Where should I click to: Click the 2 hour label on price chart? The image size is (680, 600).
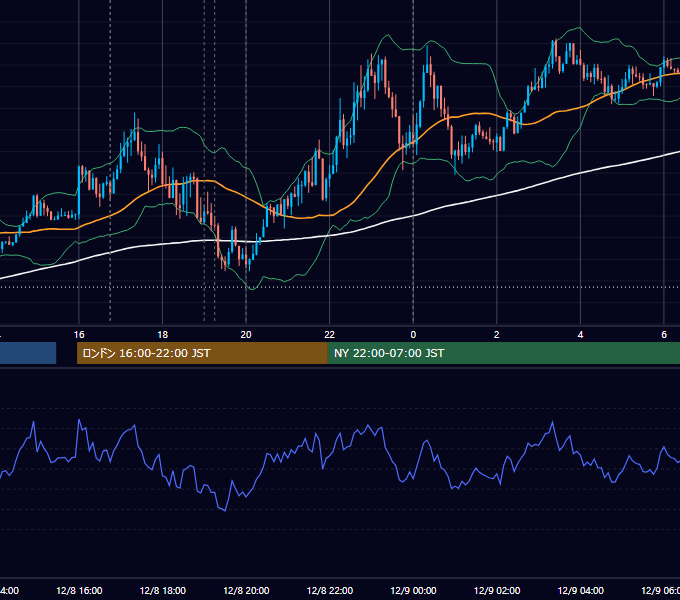point(497,335)
